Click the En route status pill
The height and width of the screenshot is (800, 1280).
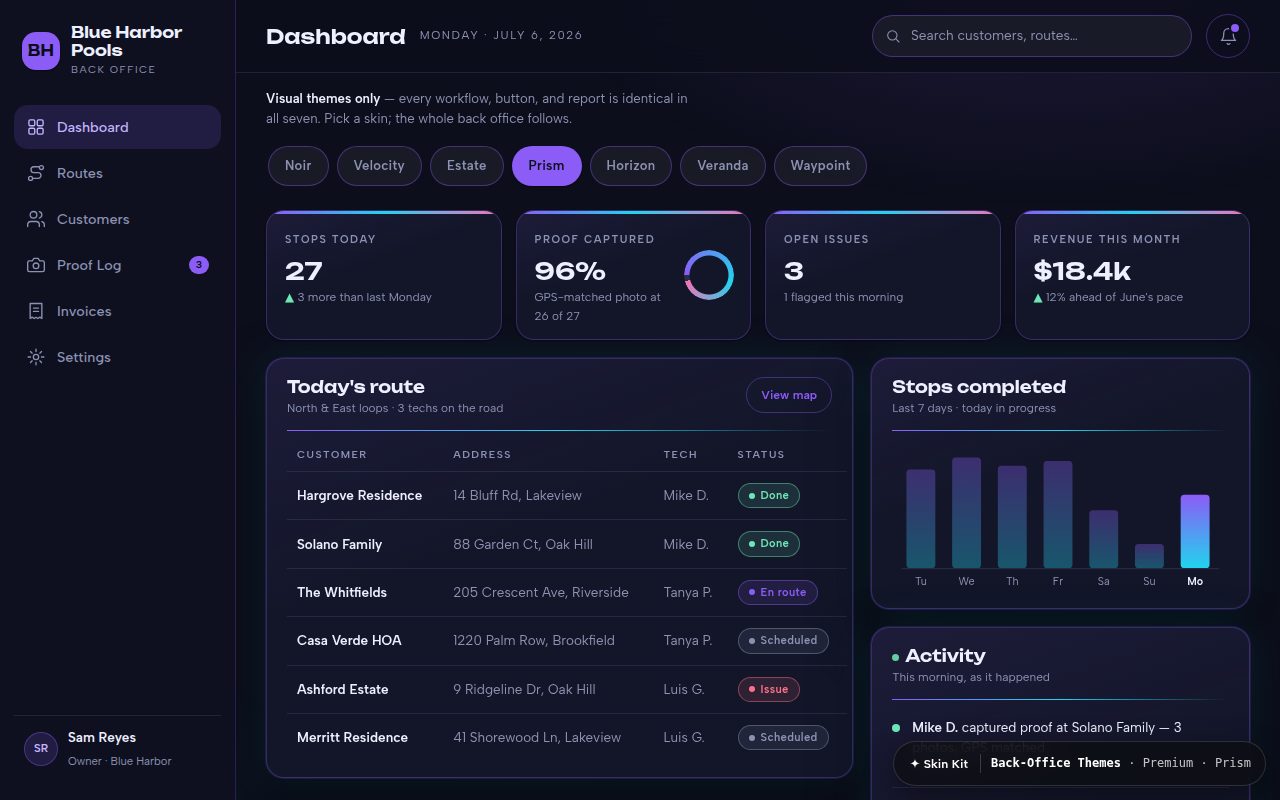[x=777, y=592]
